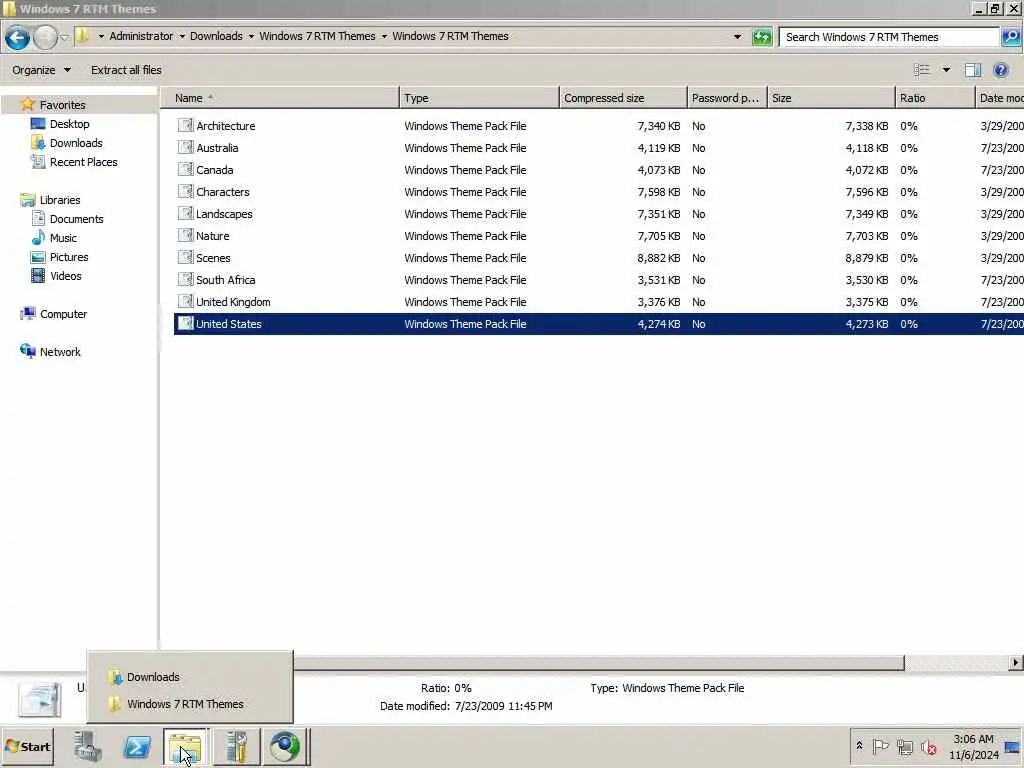This screenshot has width=1024, height=768.
Task: Open Desktop in the navigation pane
Action: click(69, 124)
